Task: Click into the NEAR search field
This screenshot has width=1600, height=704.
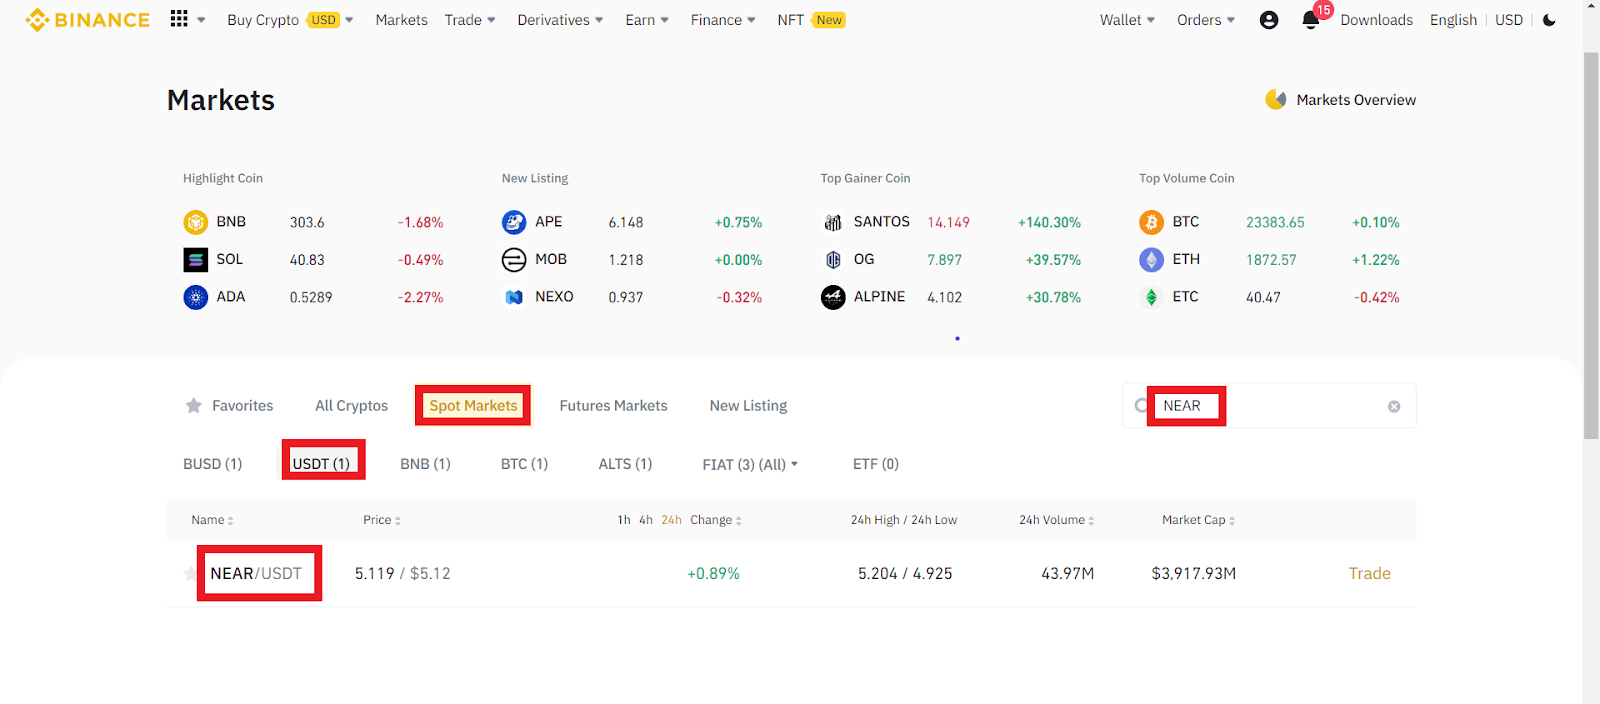Action: [x=1268, y=406]
